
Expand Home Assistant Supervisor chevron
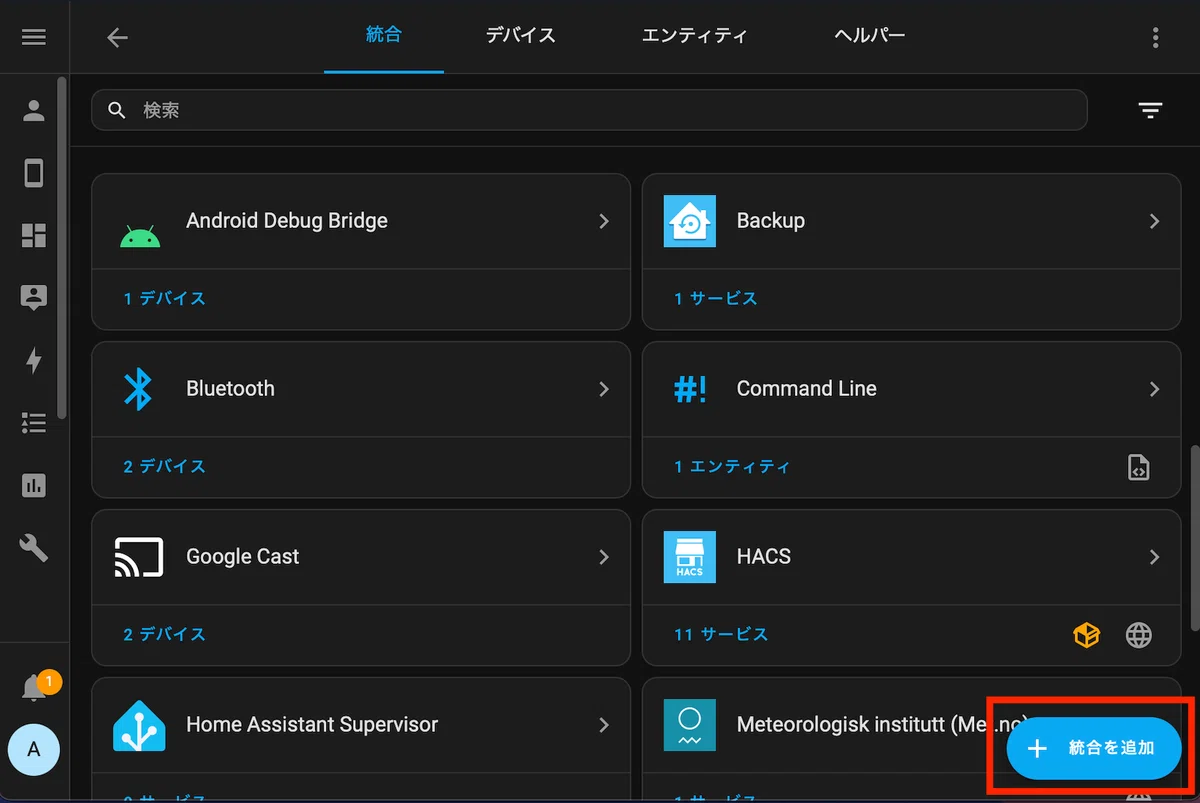pyautogui.click(x=604, y=725)
